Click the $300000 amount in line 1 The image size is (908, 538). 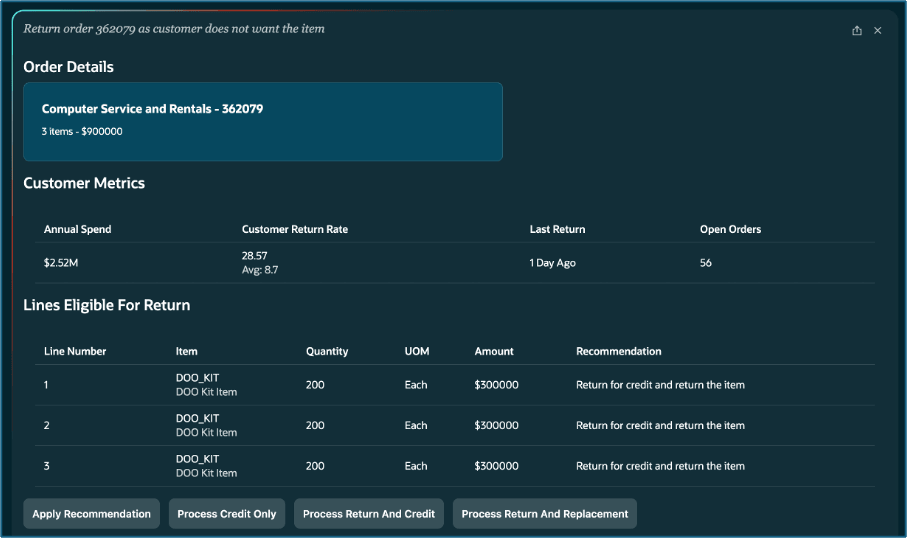tap(496, 385)
